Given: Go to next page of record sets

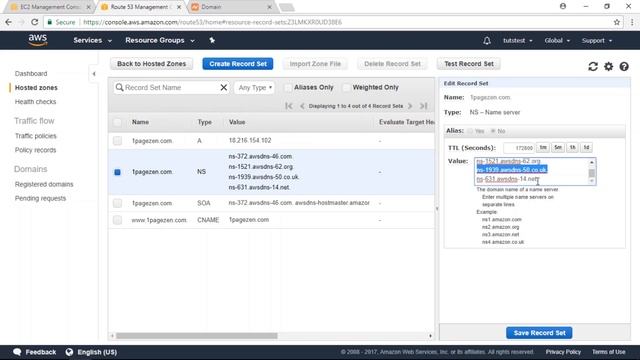Looking at the screenshot, I should coord(410,106).
